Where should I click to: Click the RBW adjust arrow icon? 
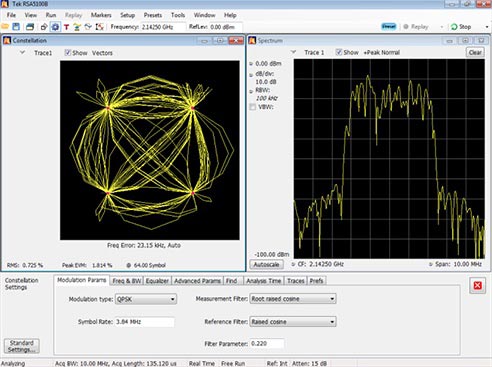coord(251,91)
